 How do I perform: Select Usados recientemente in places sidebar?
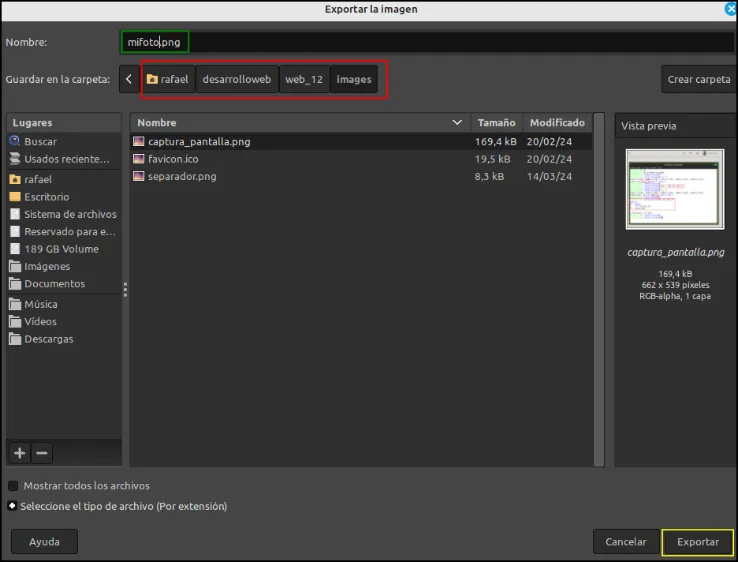[x=64, y=159]
